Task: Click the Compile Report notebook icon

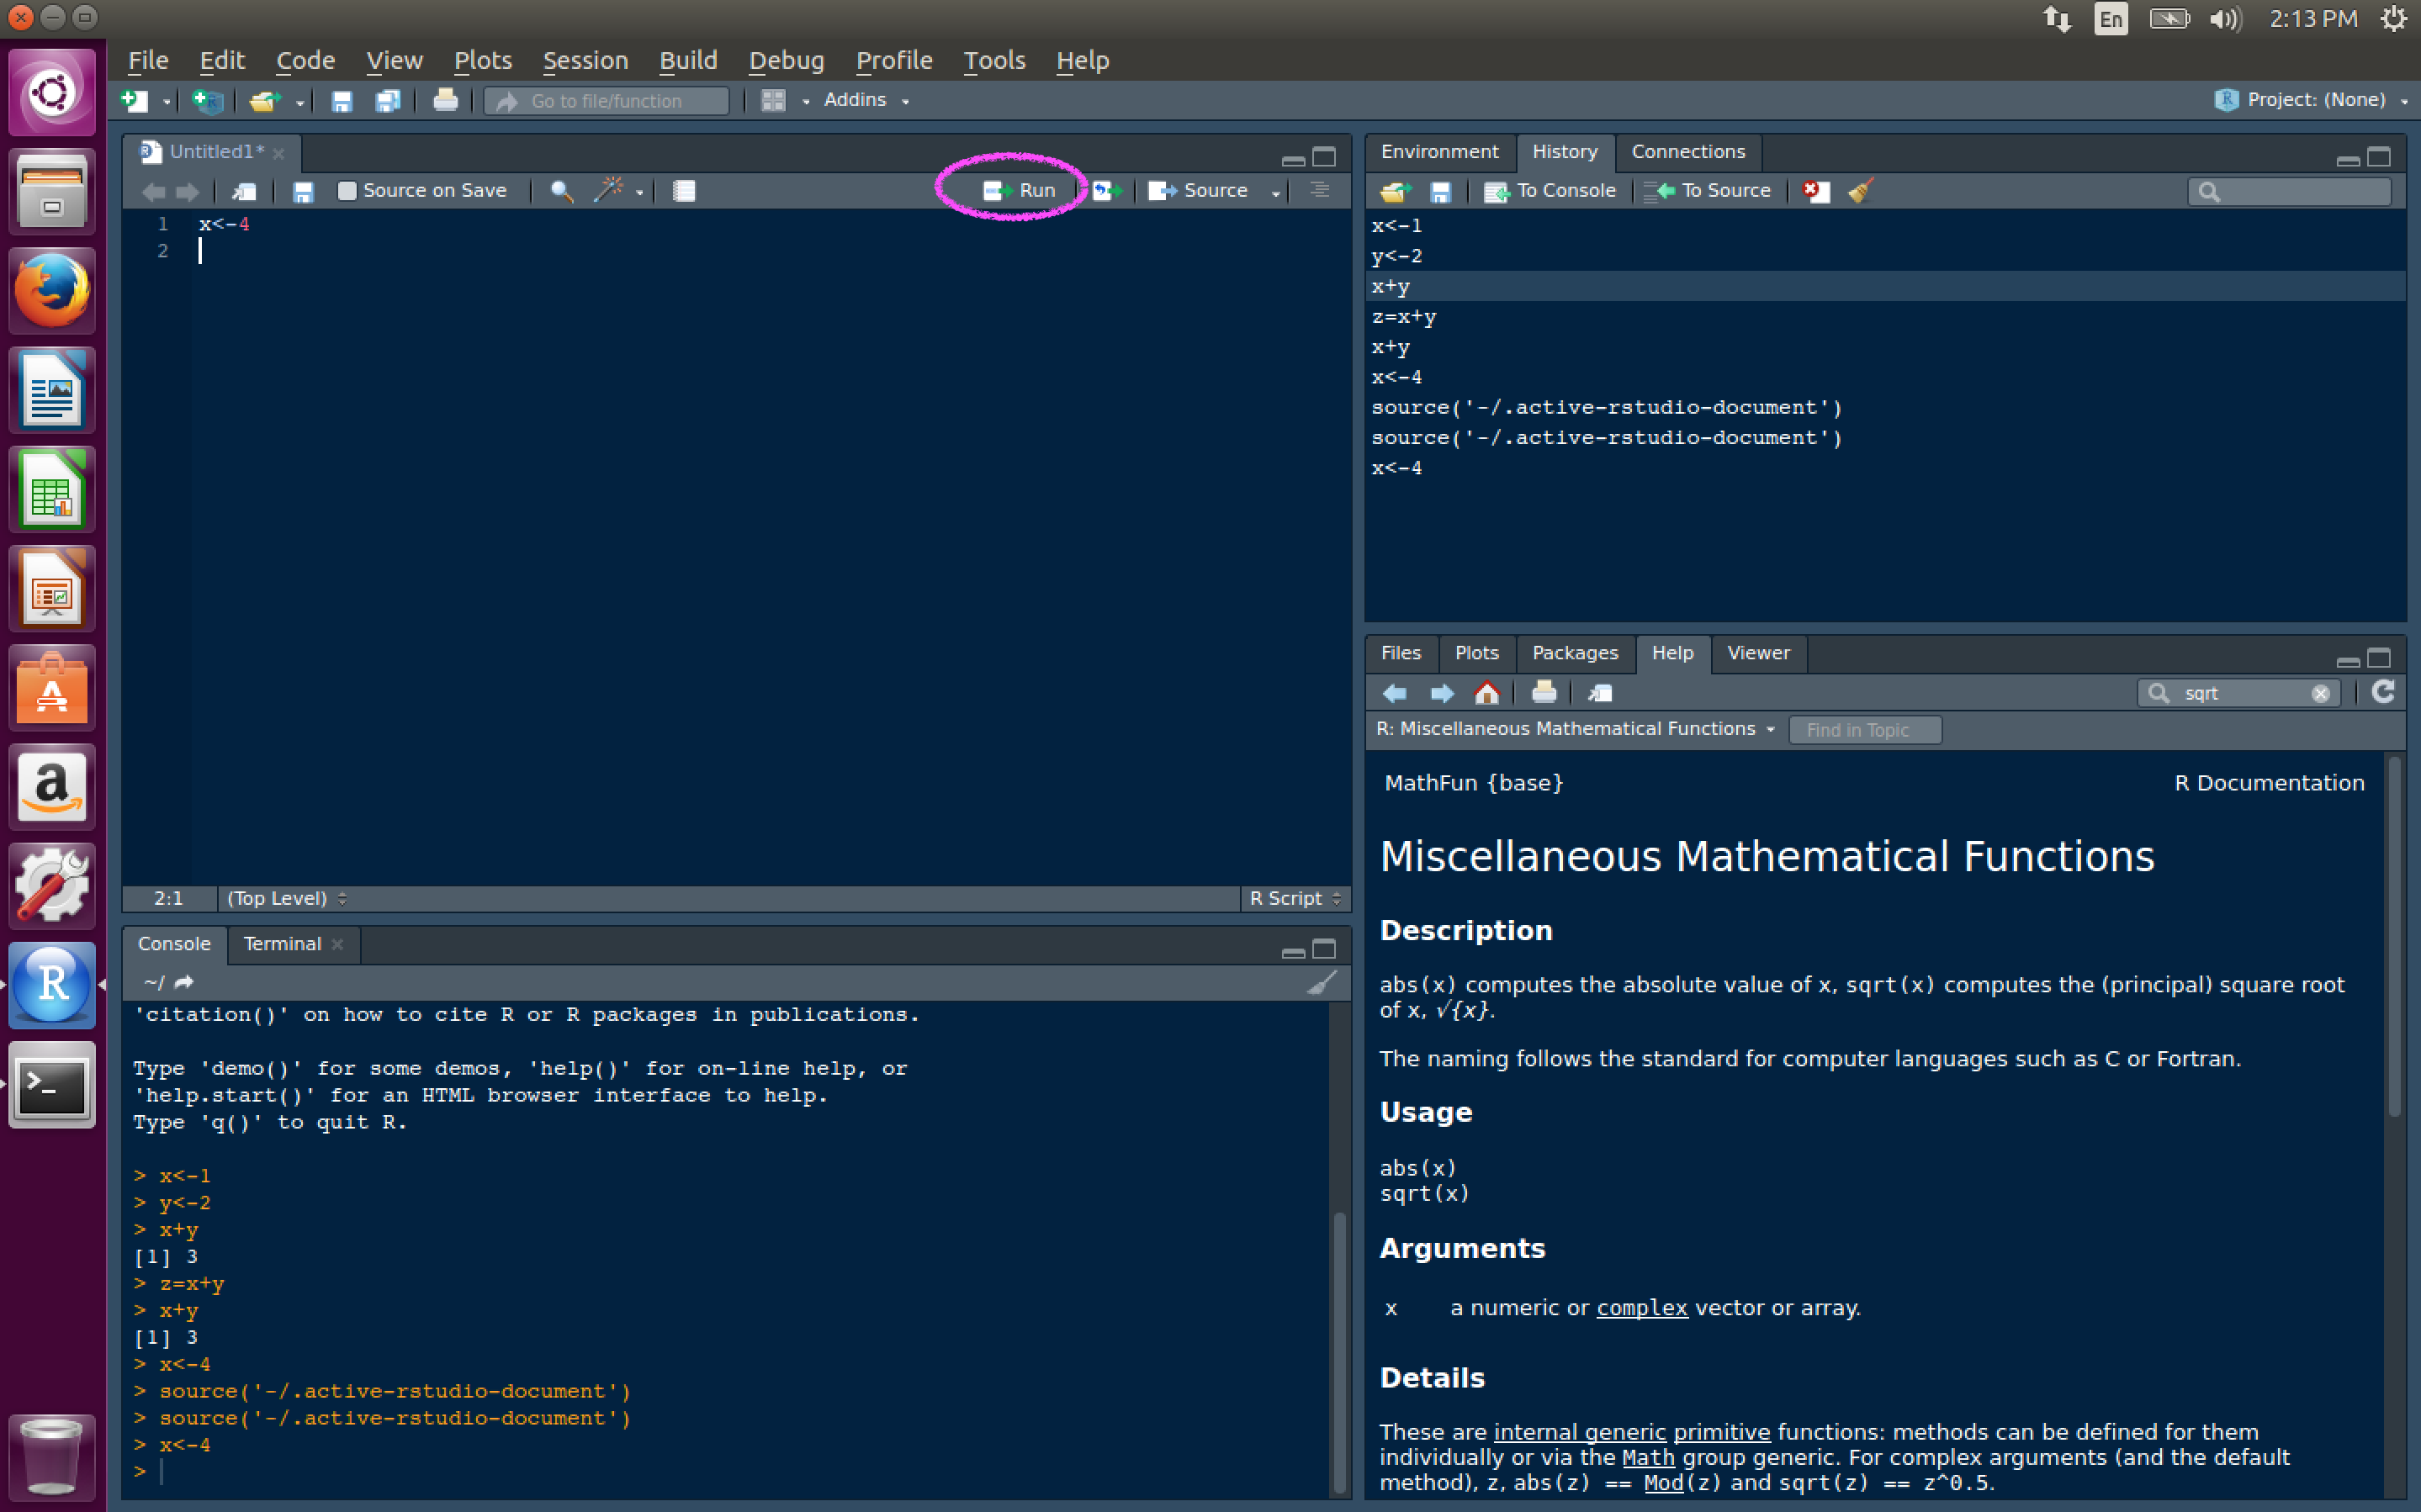Action: coord(684,190)
